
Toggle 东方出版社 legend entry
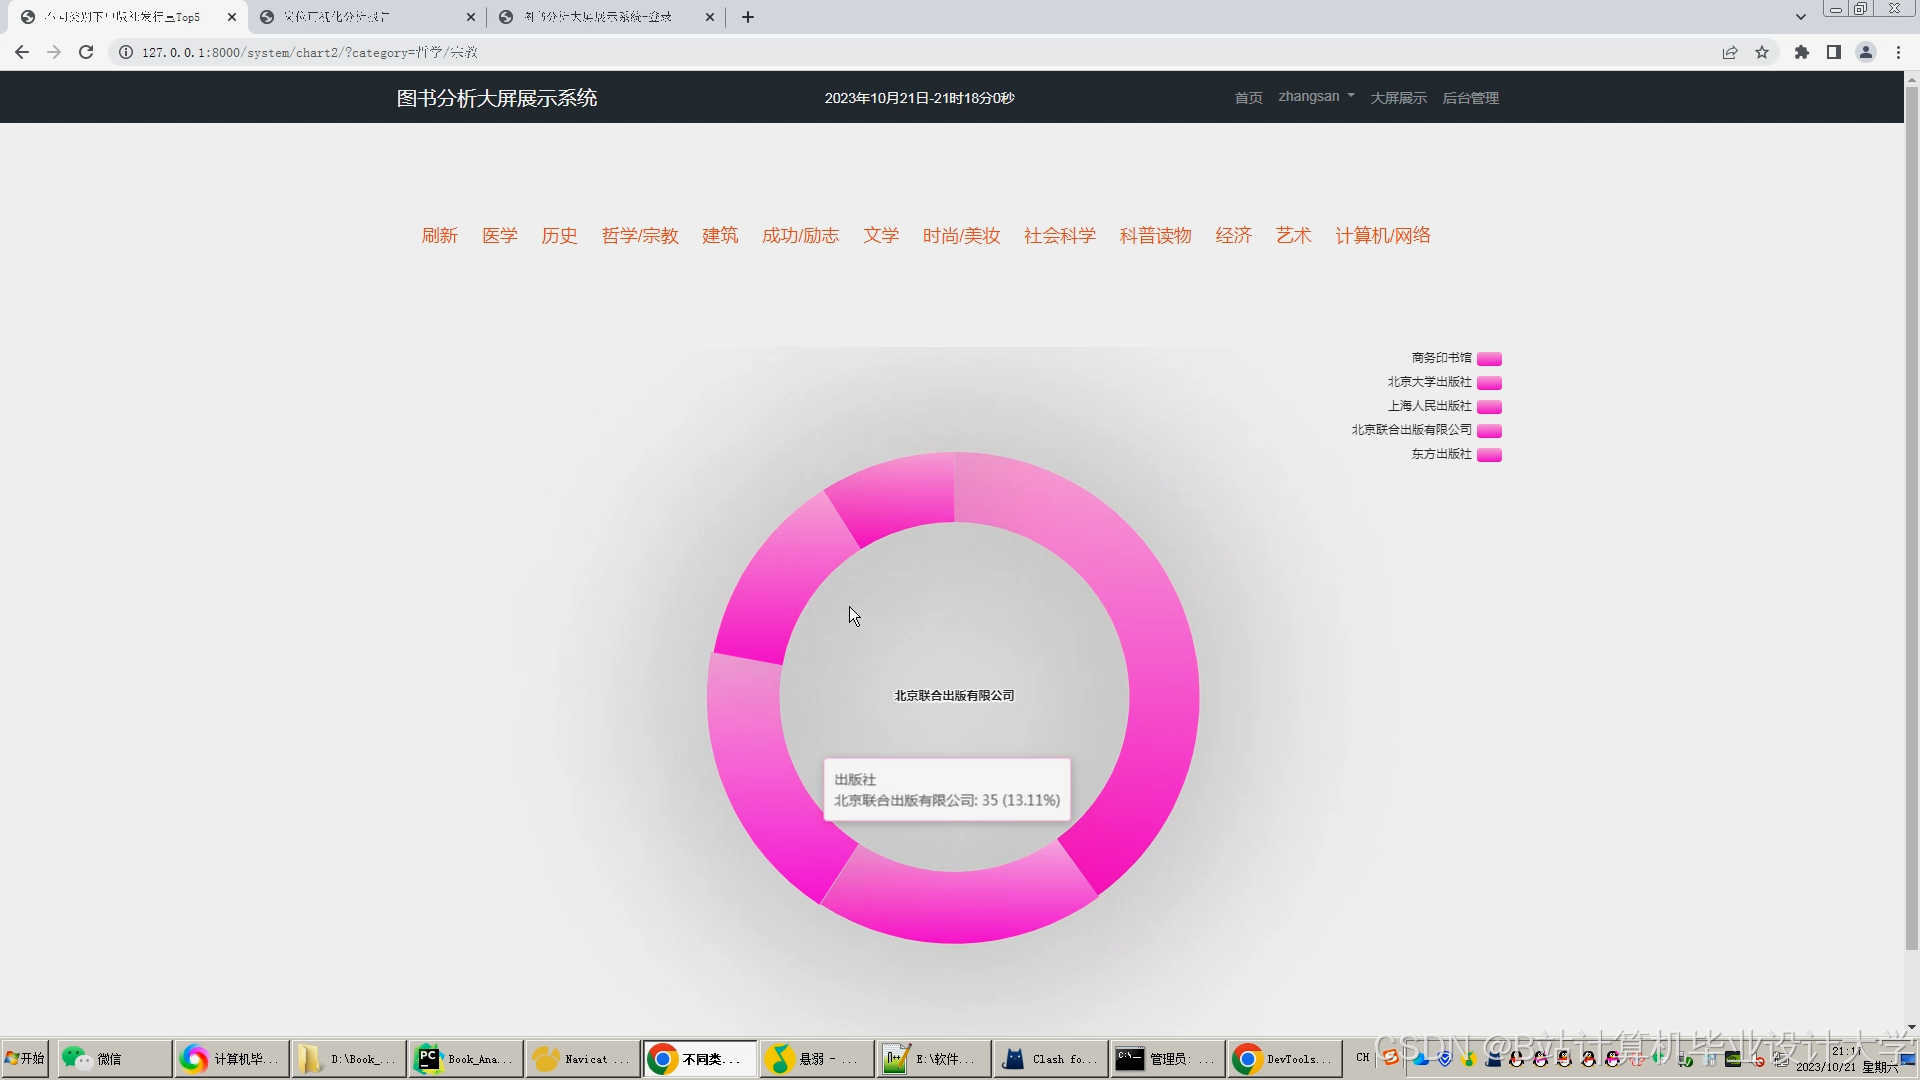tap(1441, 454)
